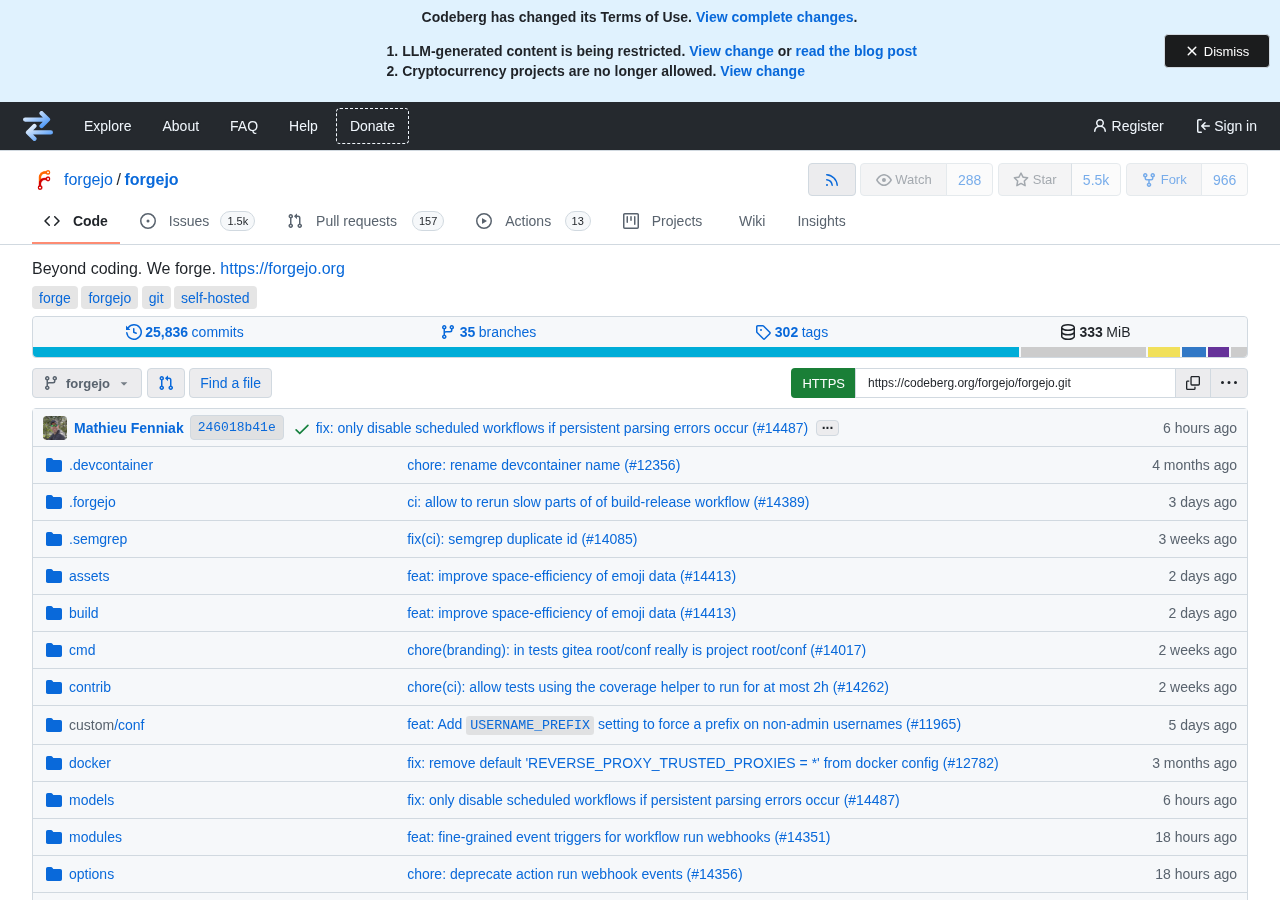Open the models folder icon
Image resolution: width=1280 pixels, height=900 pixels.
click(x=54, y=800)
